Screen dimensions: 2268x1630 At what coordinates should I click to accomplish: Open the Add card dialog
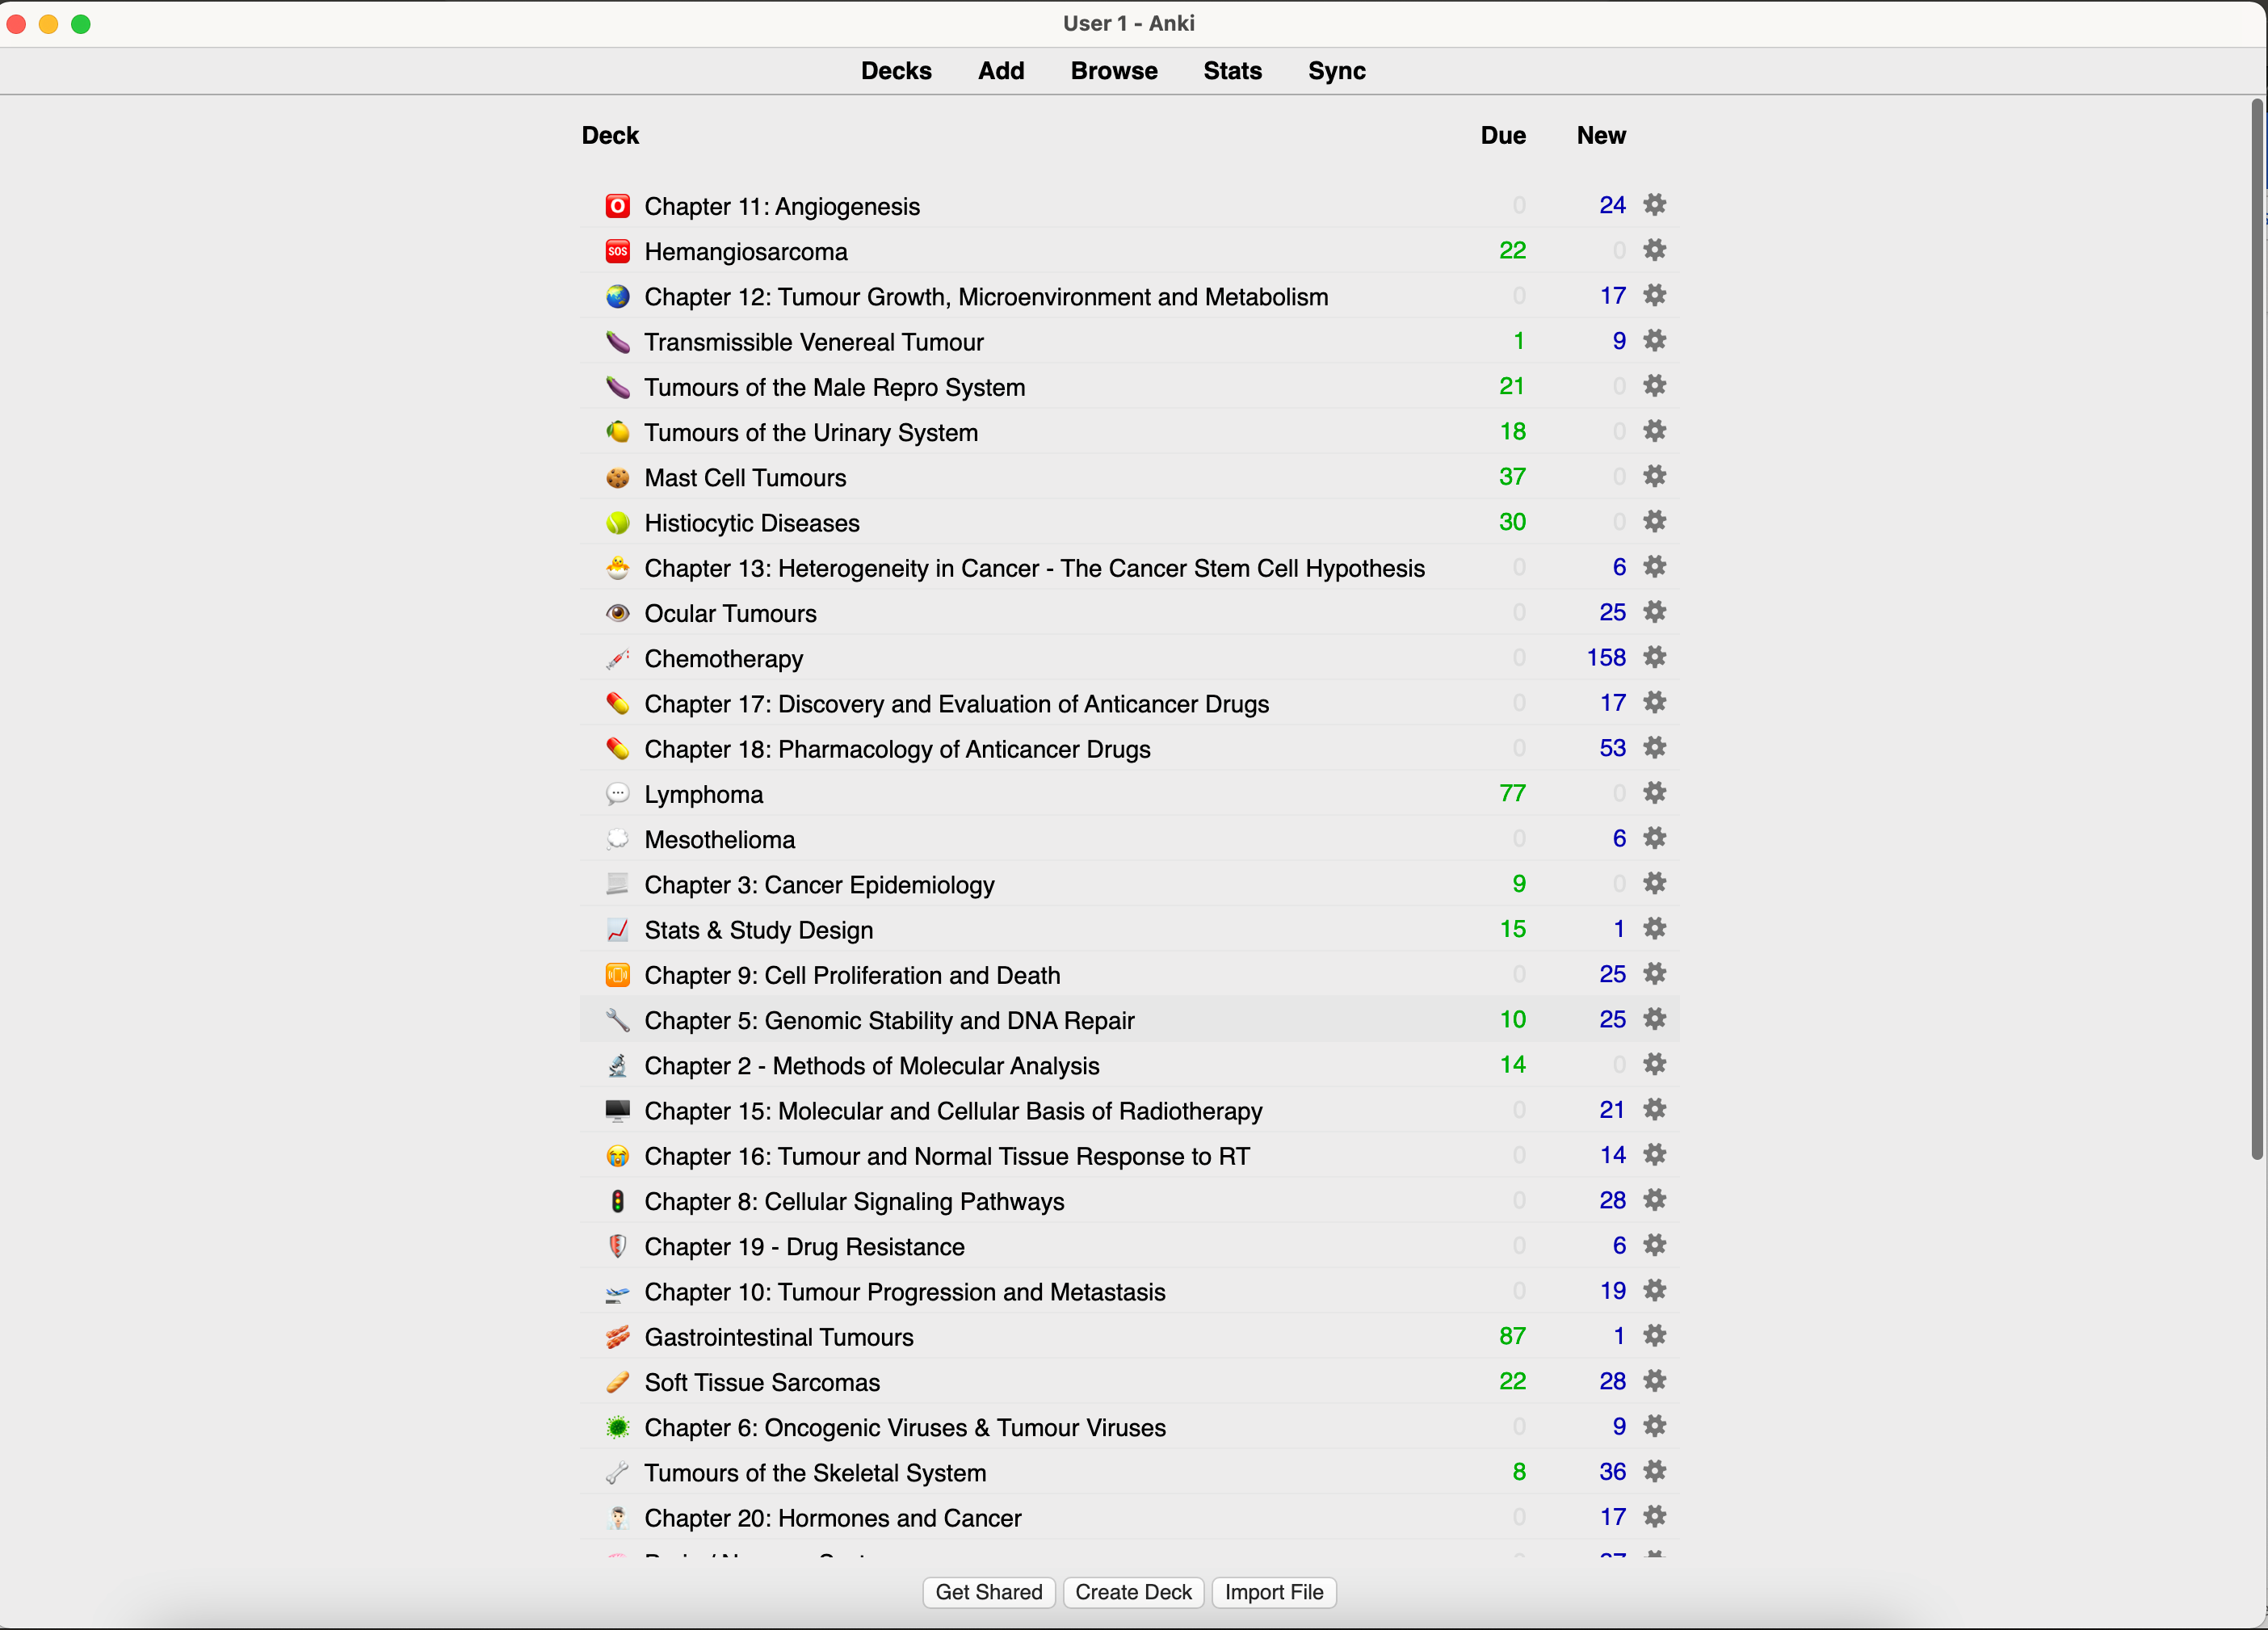(1001, 71)
